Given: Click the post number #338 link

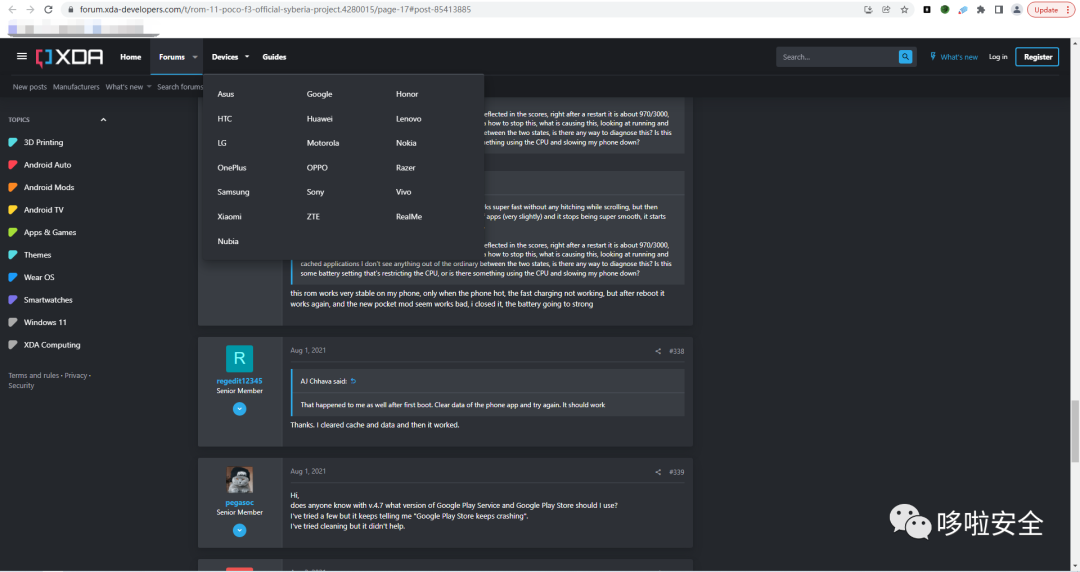Looking at the screenshot, I should (x=676, y=351).
